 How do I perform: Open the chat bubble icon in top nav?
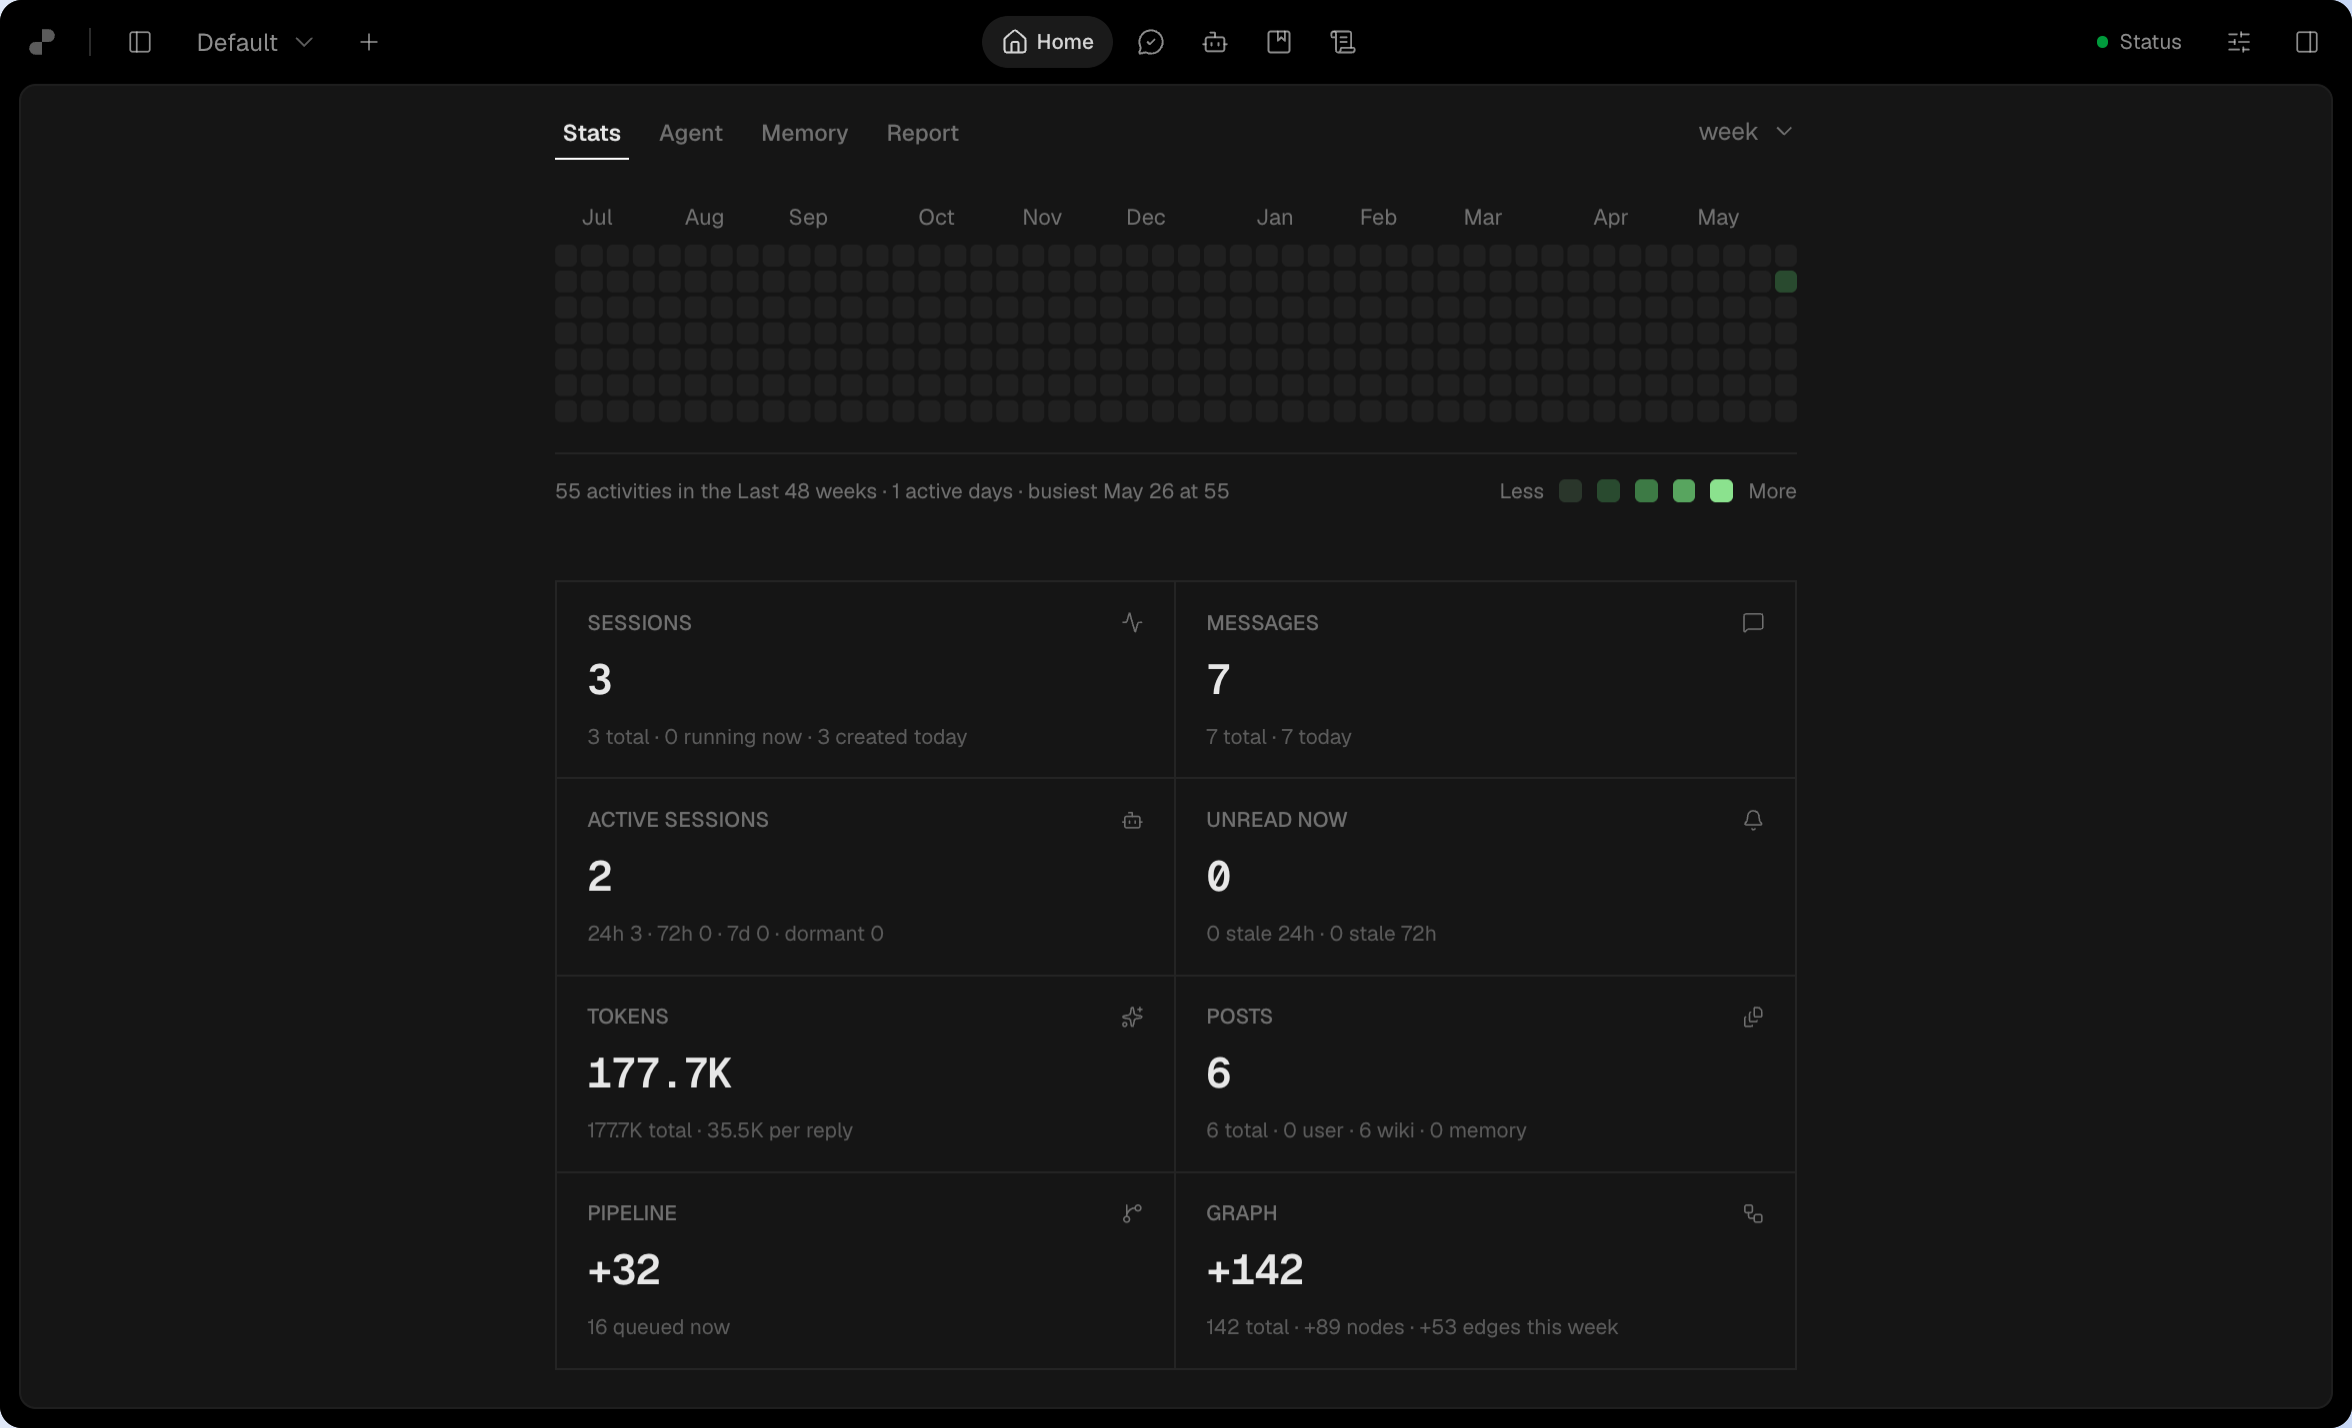(x=1151, y=42)
